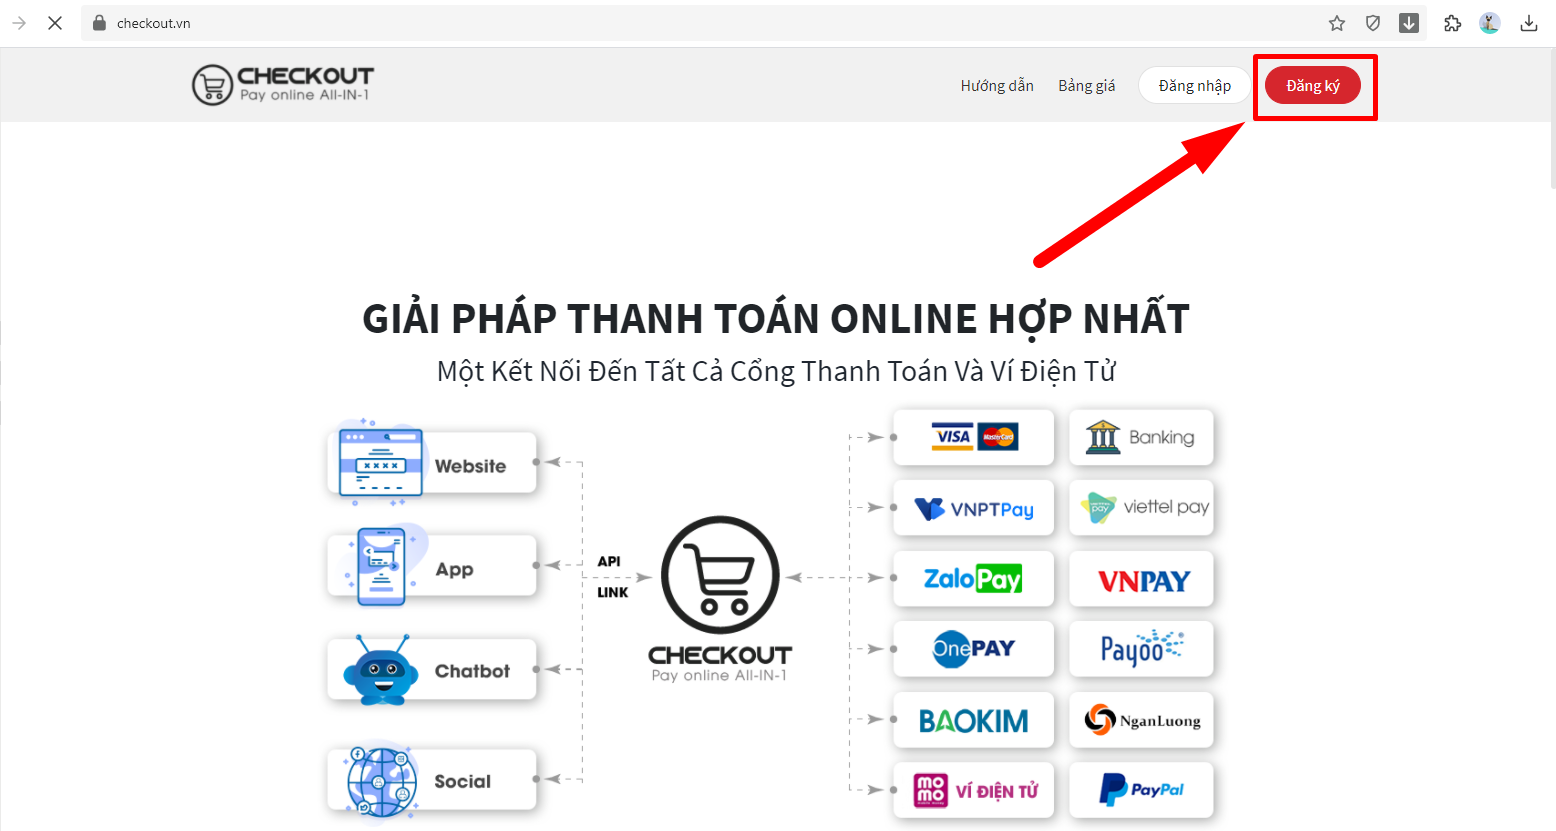
Task: Select the ZaloPay logo
Action: point(974,579)
